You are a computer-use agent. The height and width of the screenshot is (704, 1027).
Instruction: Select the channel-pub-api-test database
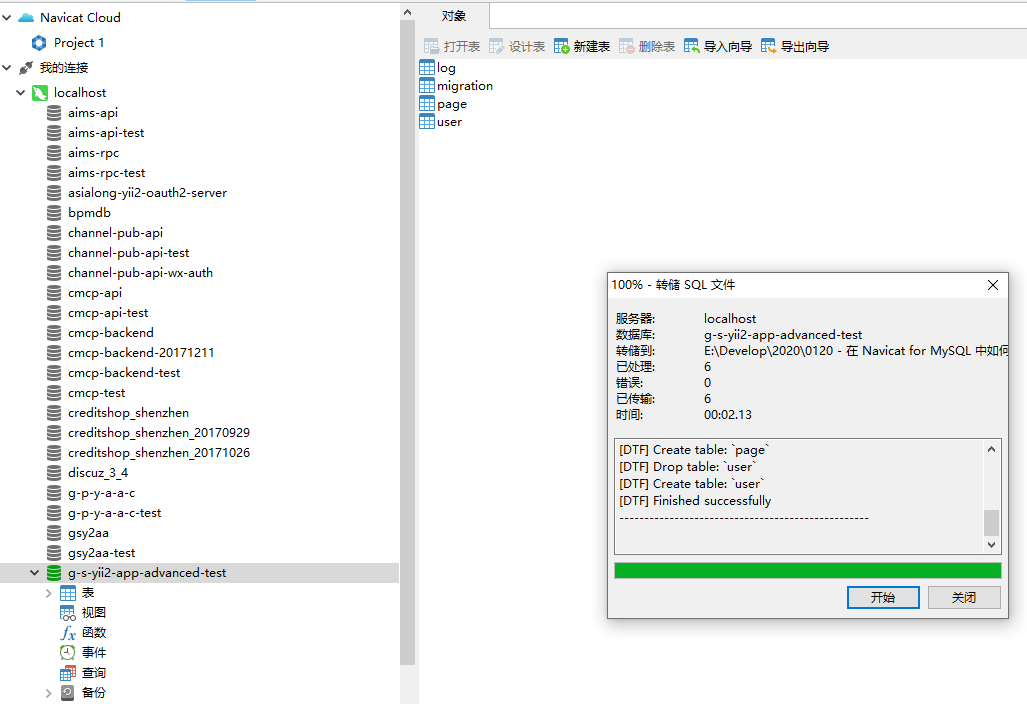tap(128, 253)
